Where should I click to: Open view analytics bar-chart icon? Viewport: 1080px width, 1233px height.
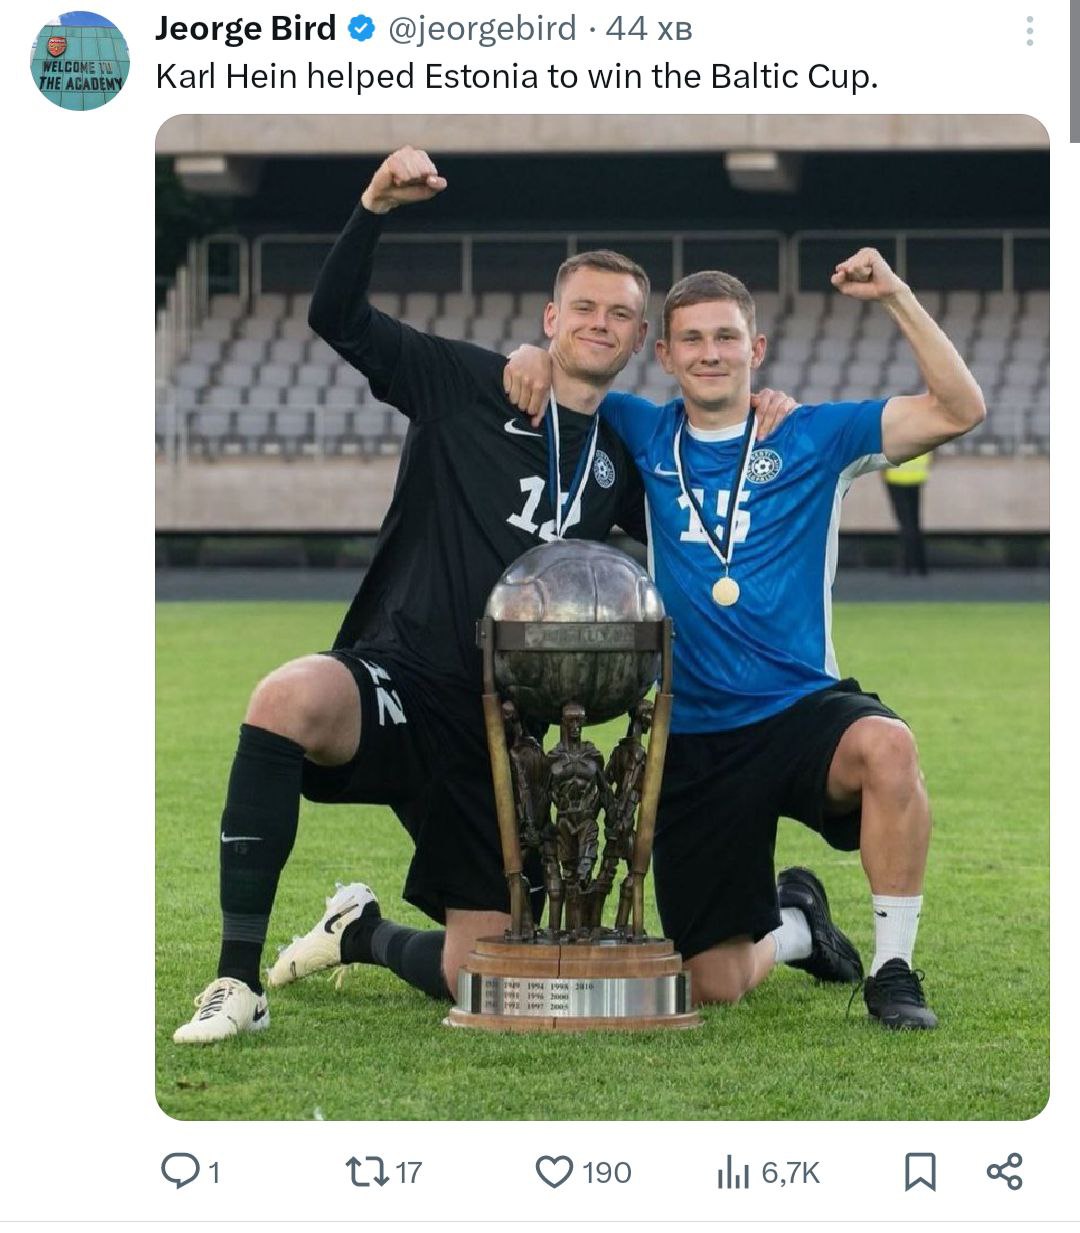733,1172
